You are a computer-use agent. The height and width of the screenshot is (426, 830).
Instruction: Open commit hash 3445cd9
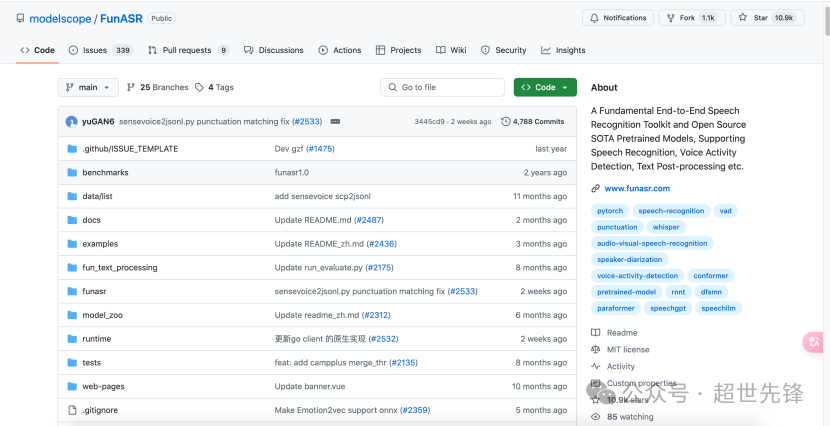pos(429,122)
